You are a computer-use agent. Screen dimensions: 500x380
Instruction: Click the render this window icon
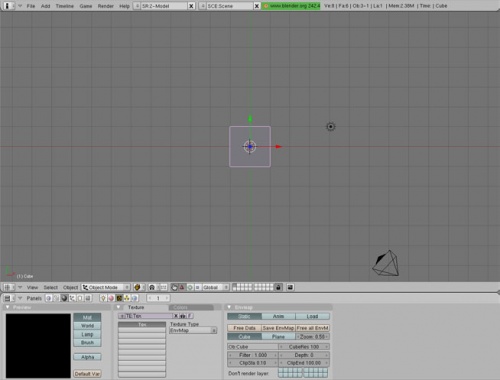tap(290, 287)
